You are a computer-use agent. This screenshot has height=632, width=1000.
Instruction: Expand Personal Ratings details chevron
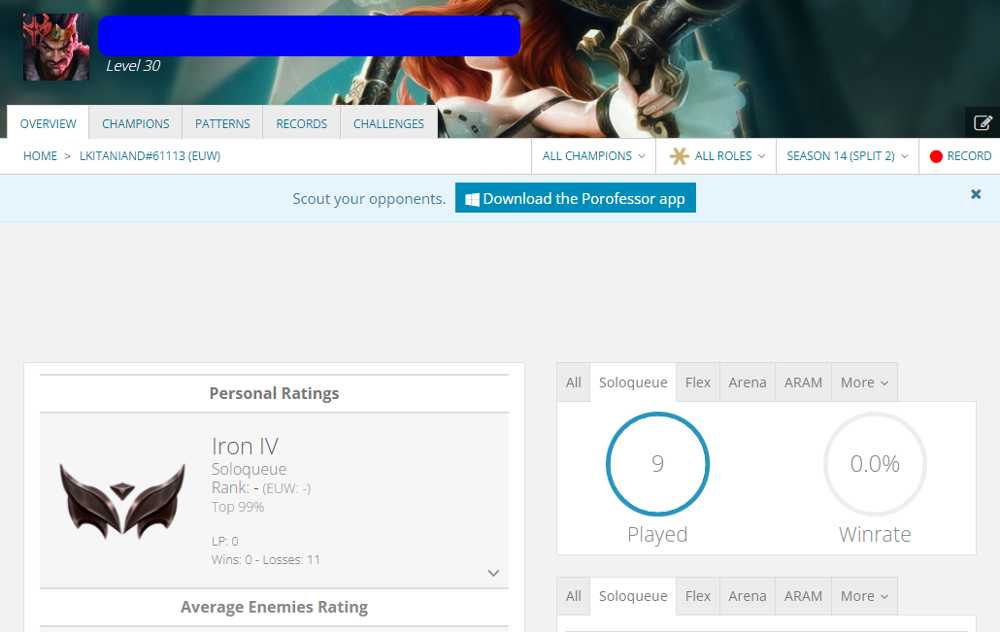click(493, 573)
